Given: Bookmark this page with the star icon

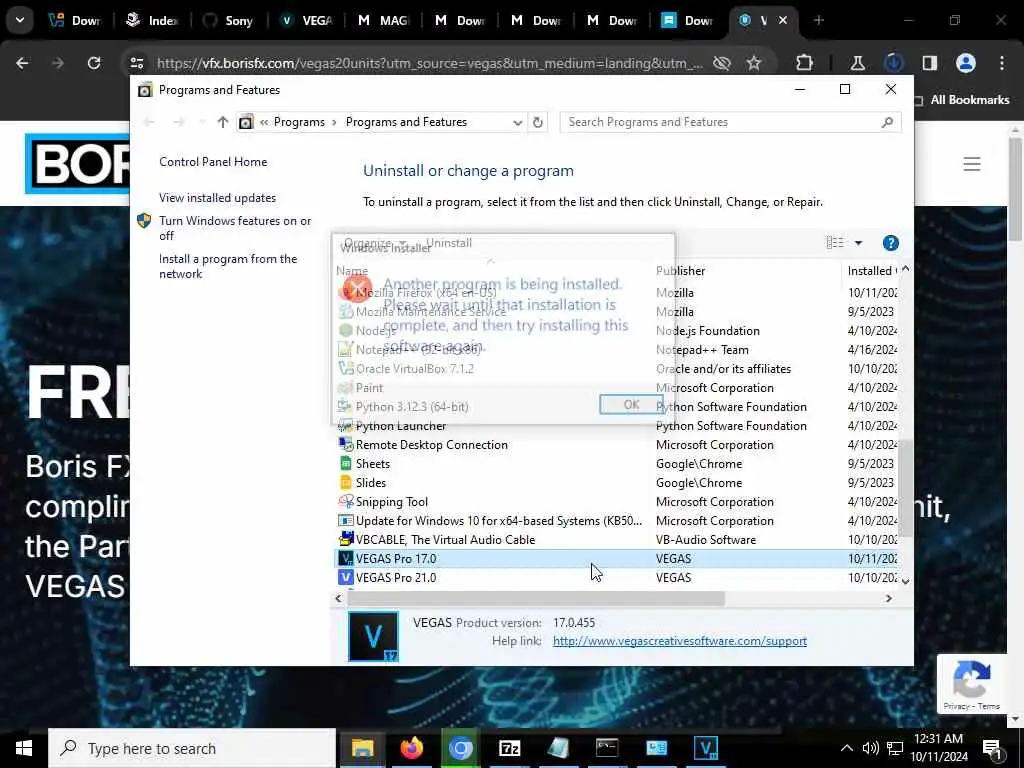Looking at the screenshot, I should click(x=754, y=63).
